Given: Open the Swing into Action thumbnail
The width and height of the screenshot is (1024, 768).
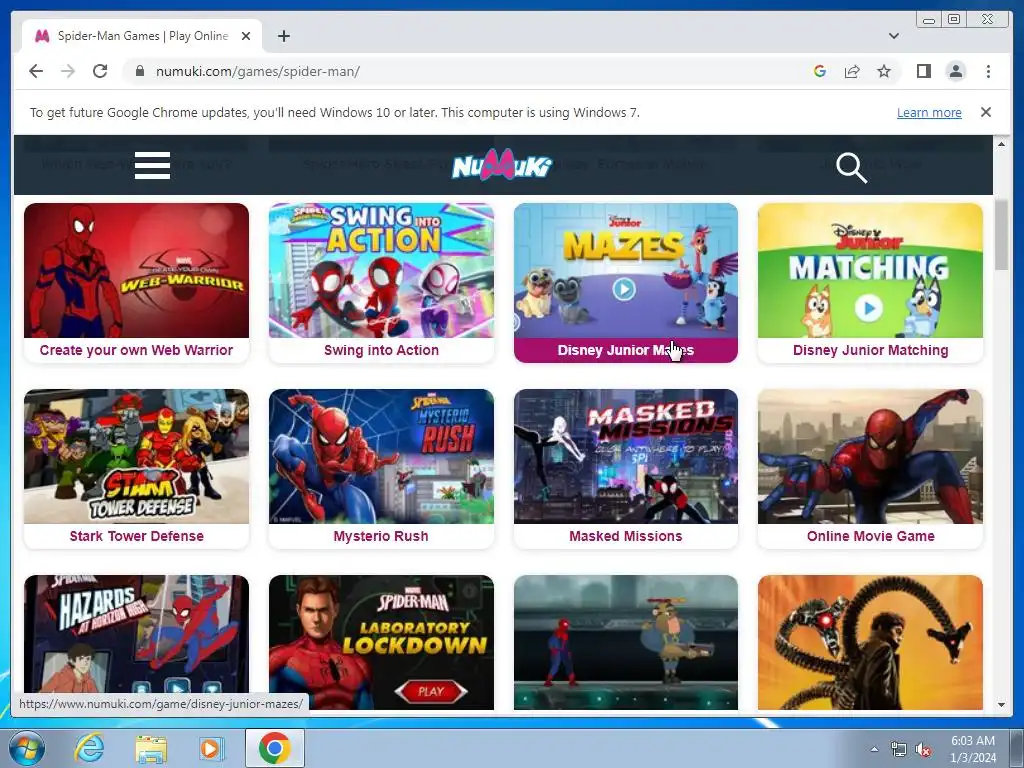Looking at the screenshot, I should pos(381,270).
